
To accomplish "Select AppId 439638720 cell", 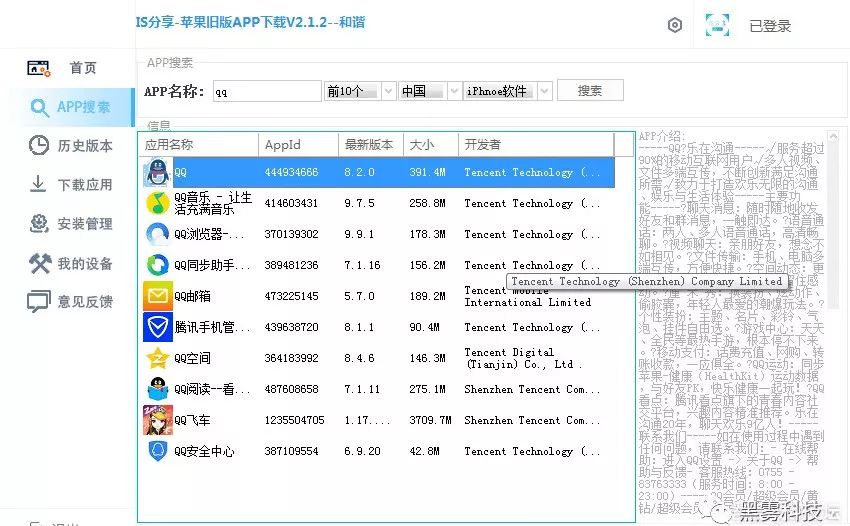I will point(291,327).
